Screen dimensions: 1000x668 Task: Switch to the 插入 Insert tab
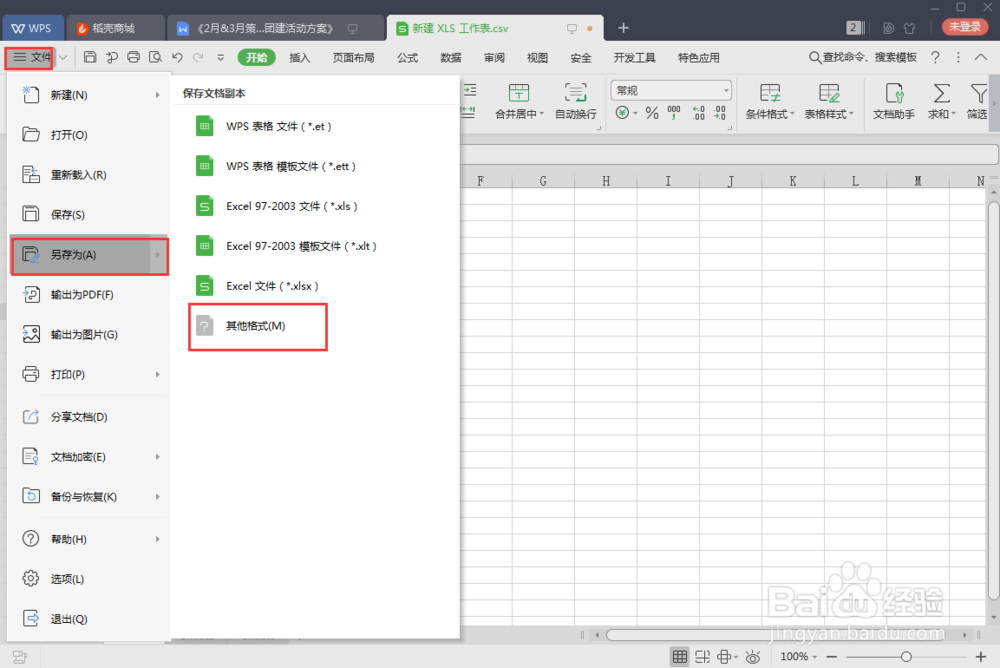point(299,57)
